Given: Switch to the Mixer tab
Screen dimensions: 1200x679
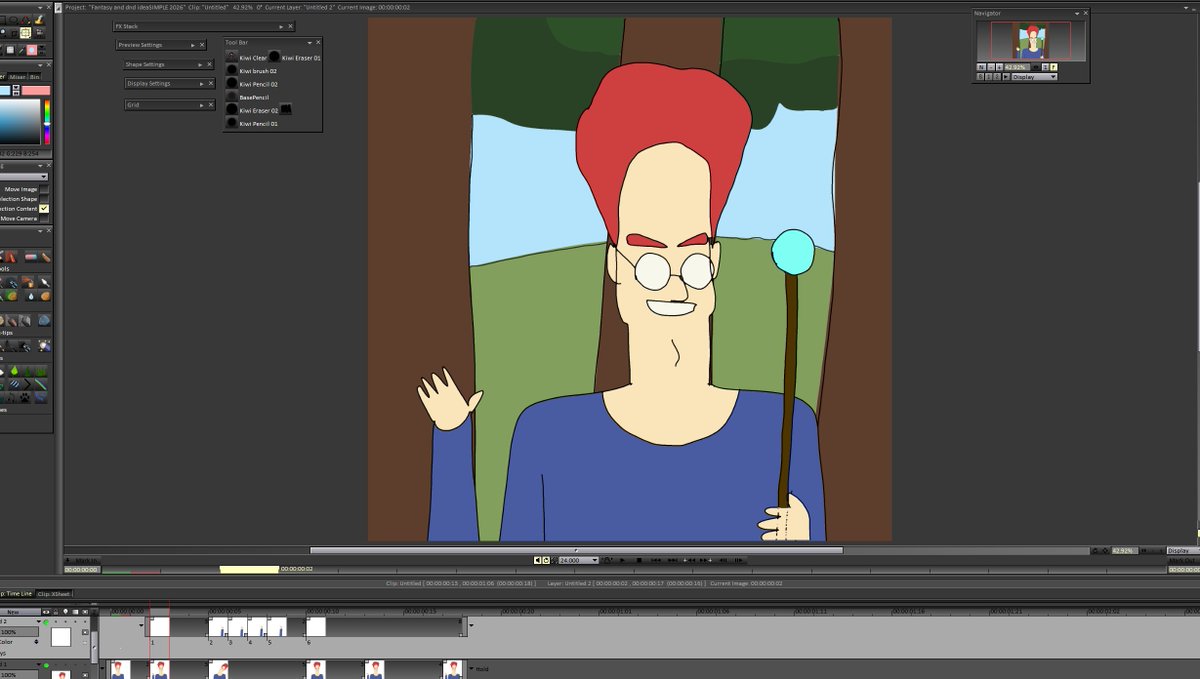Looking at the screenshot, I should click(x=18, y=77).
